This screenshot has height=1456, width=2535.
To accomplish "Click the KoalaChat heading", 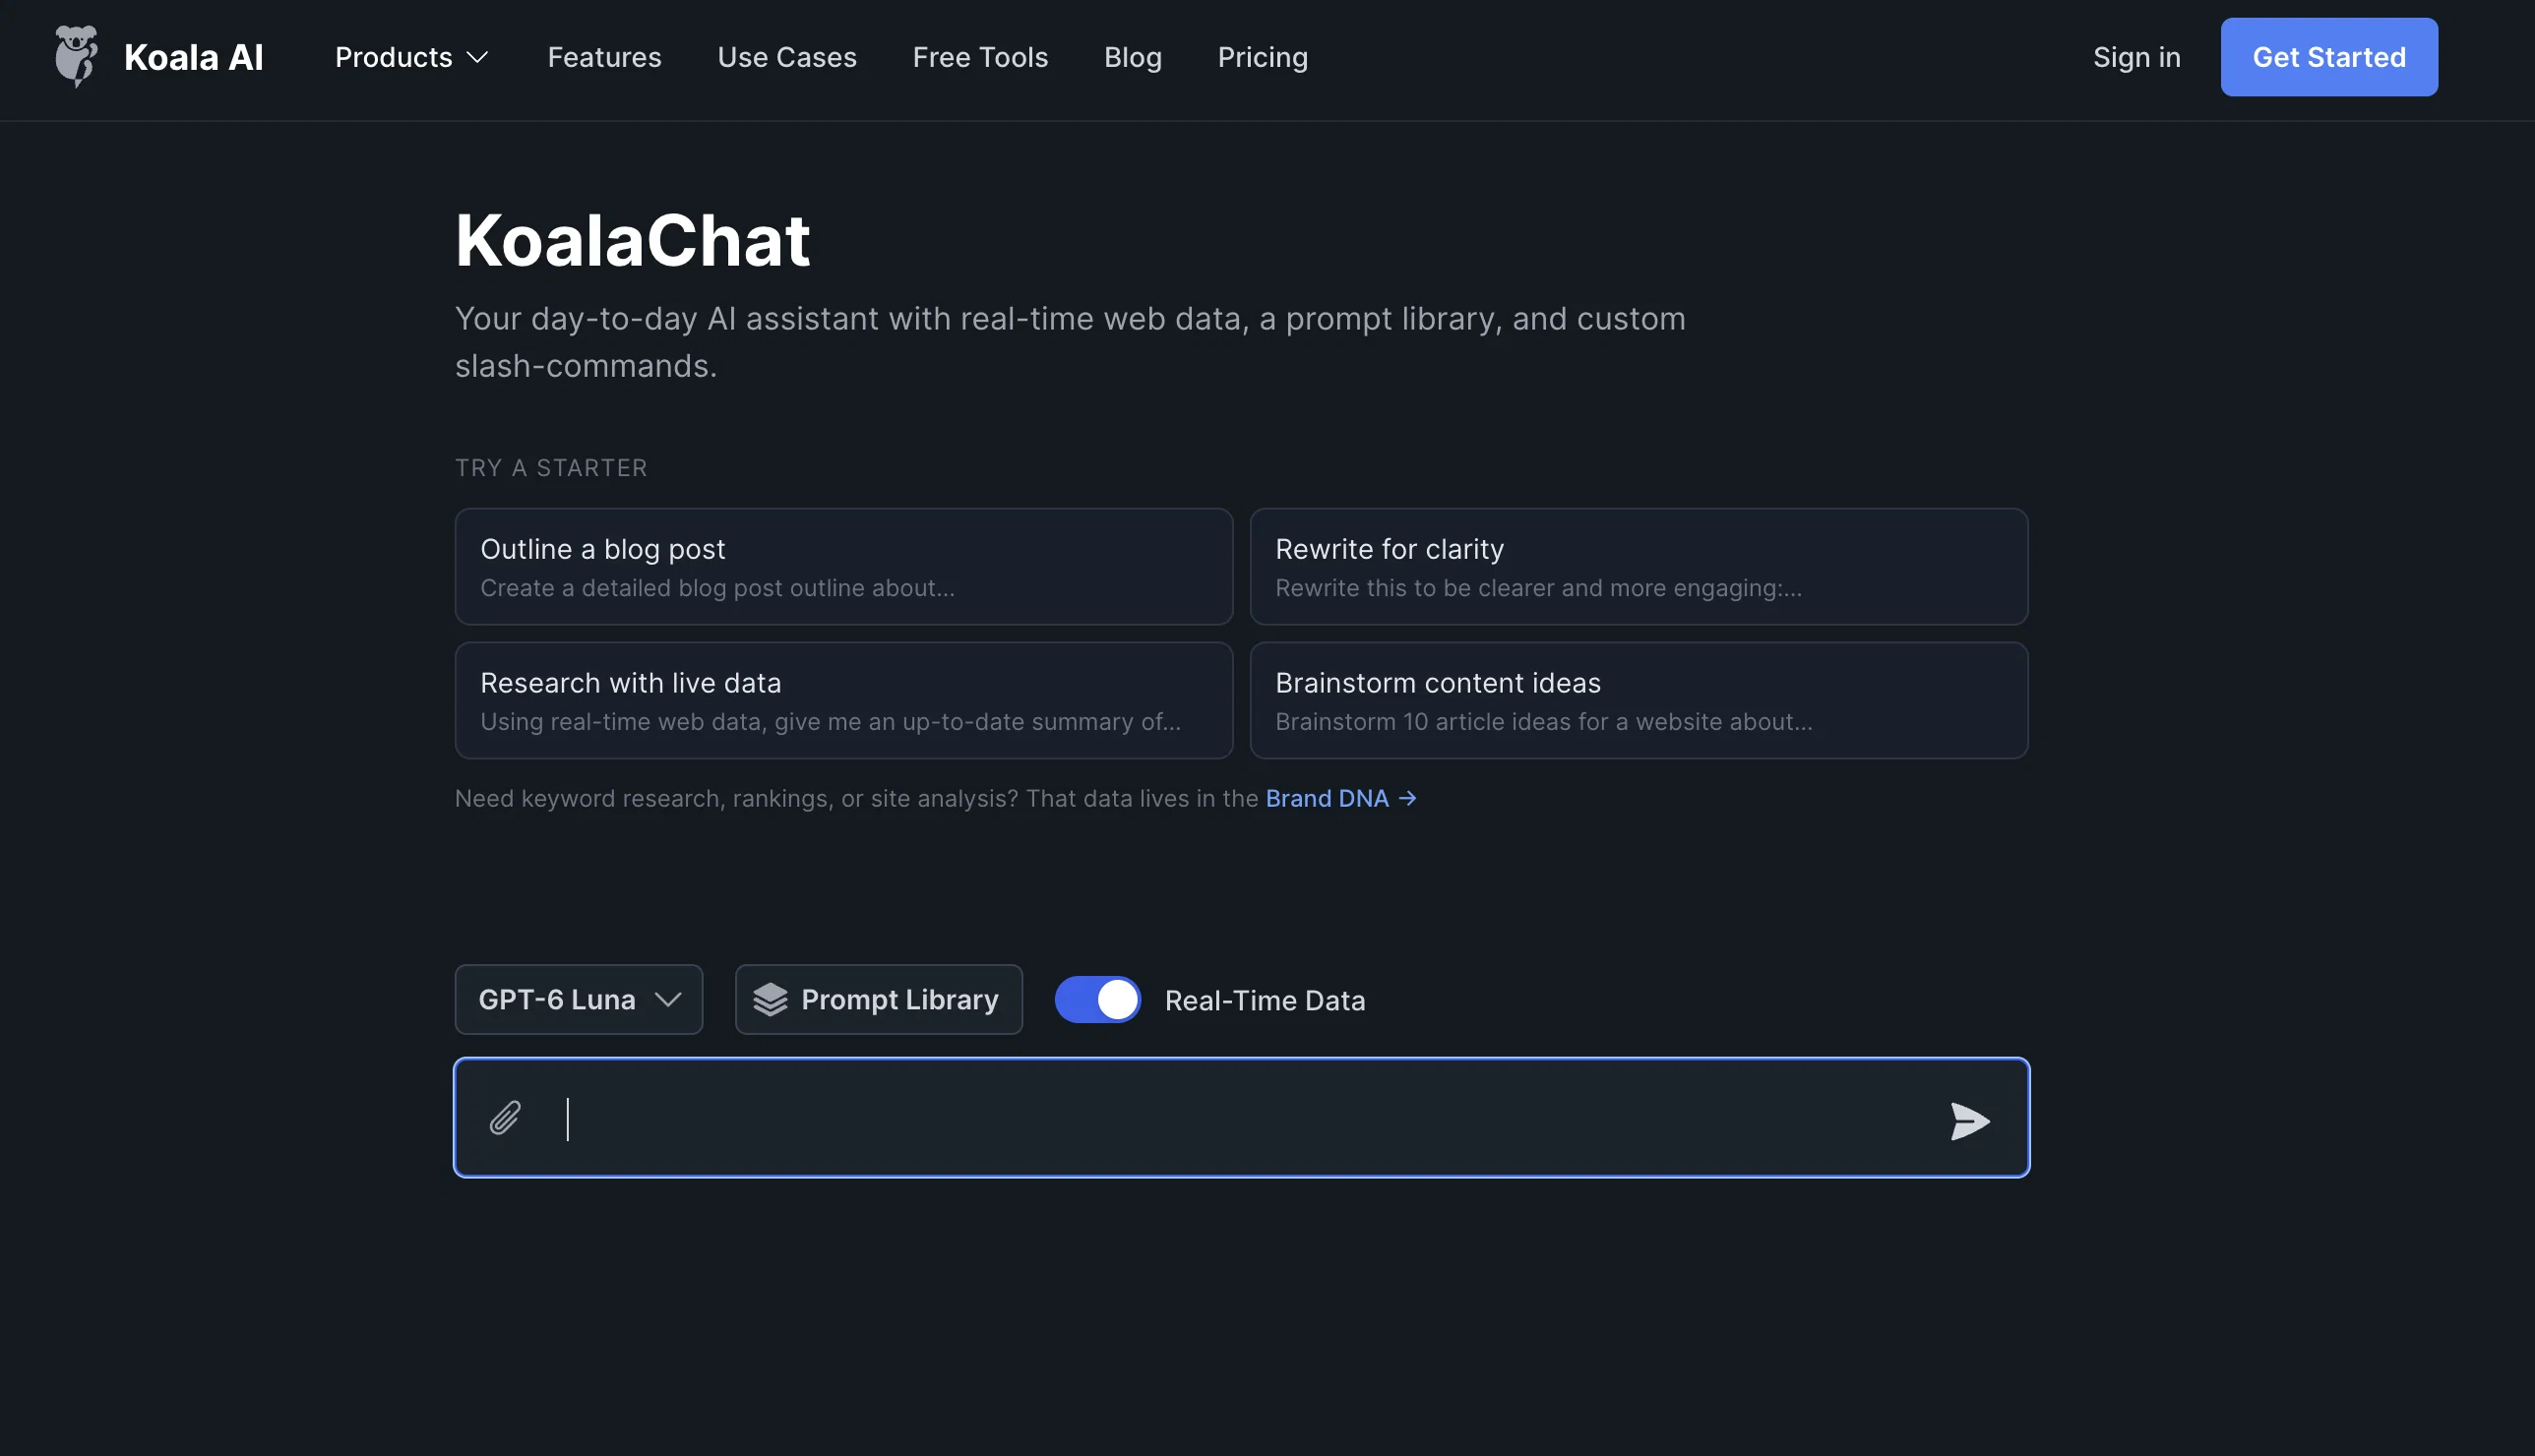I will point(632,240).
